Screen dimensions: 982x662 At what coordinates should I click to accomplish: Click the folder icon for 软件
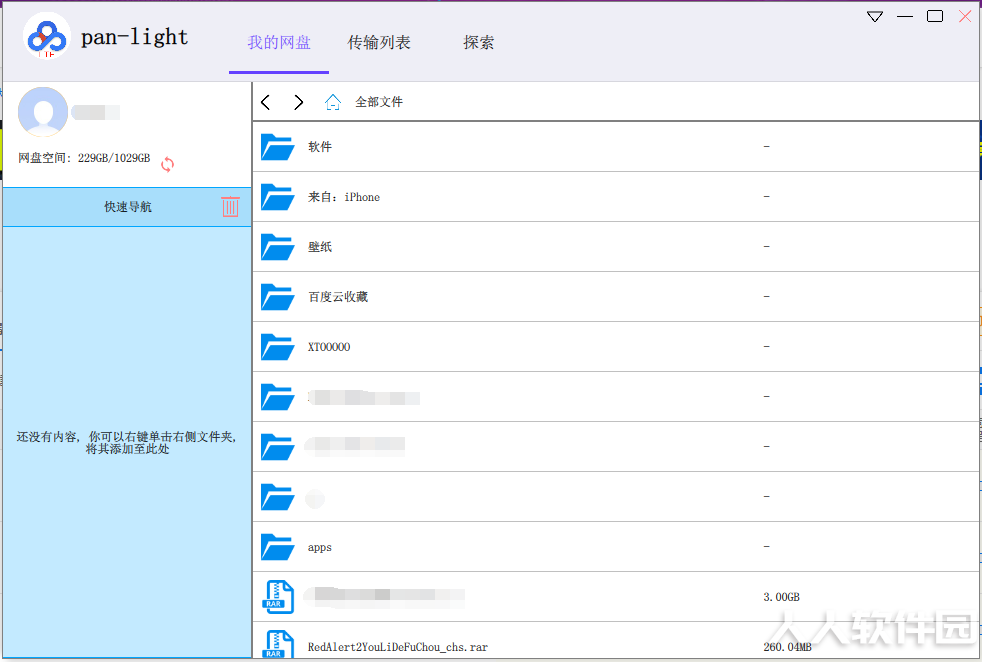[277, 147]
